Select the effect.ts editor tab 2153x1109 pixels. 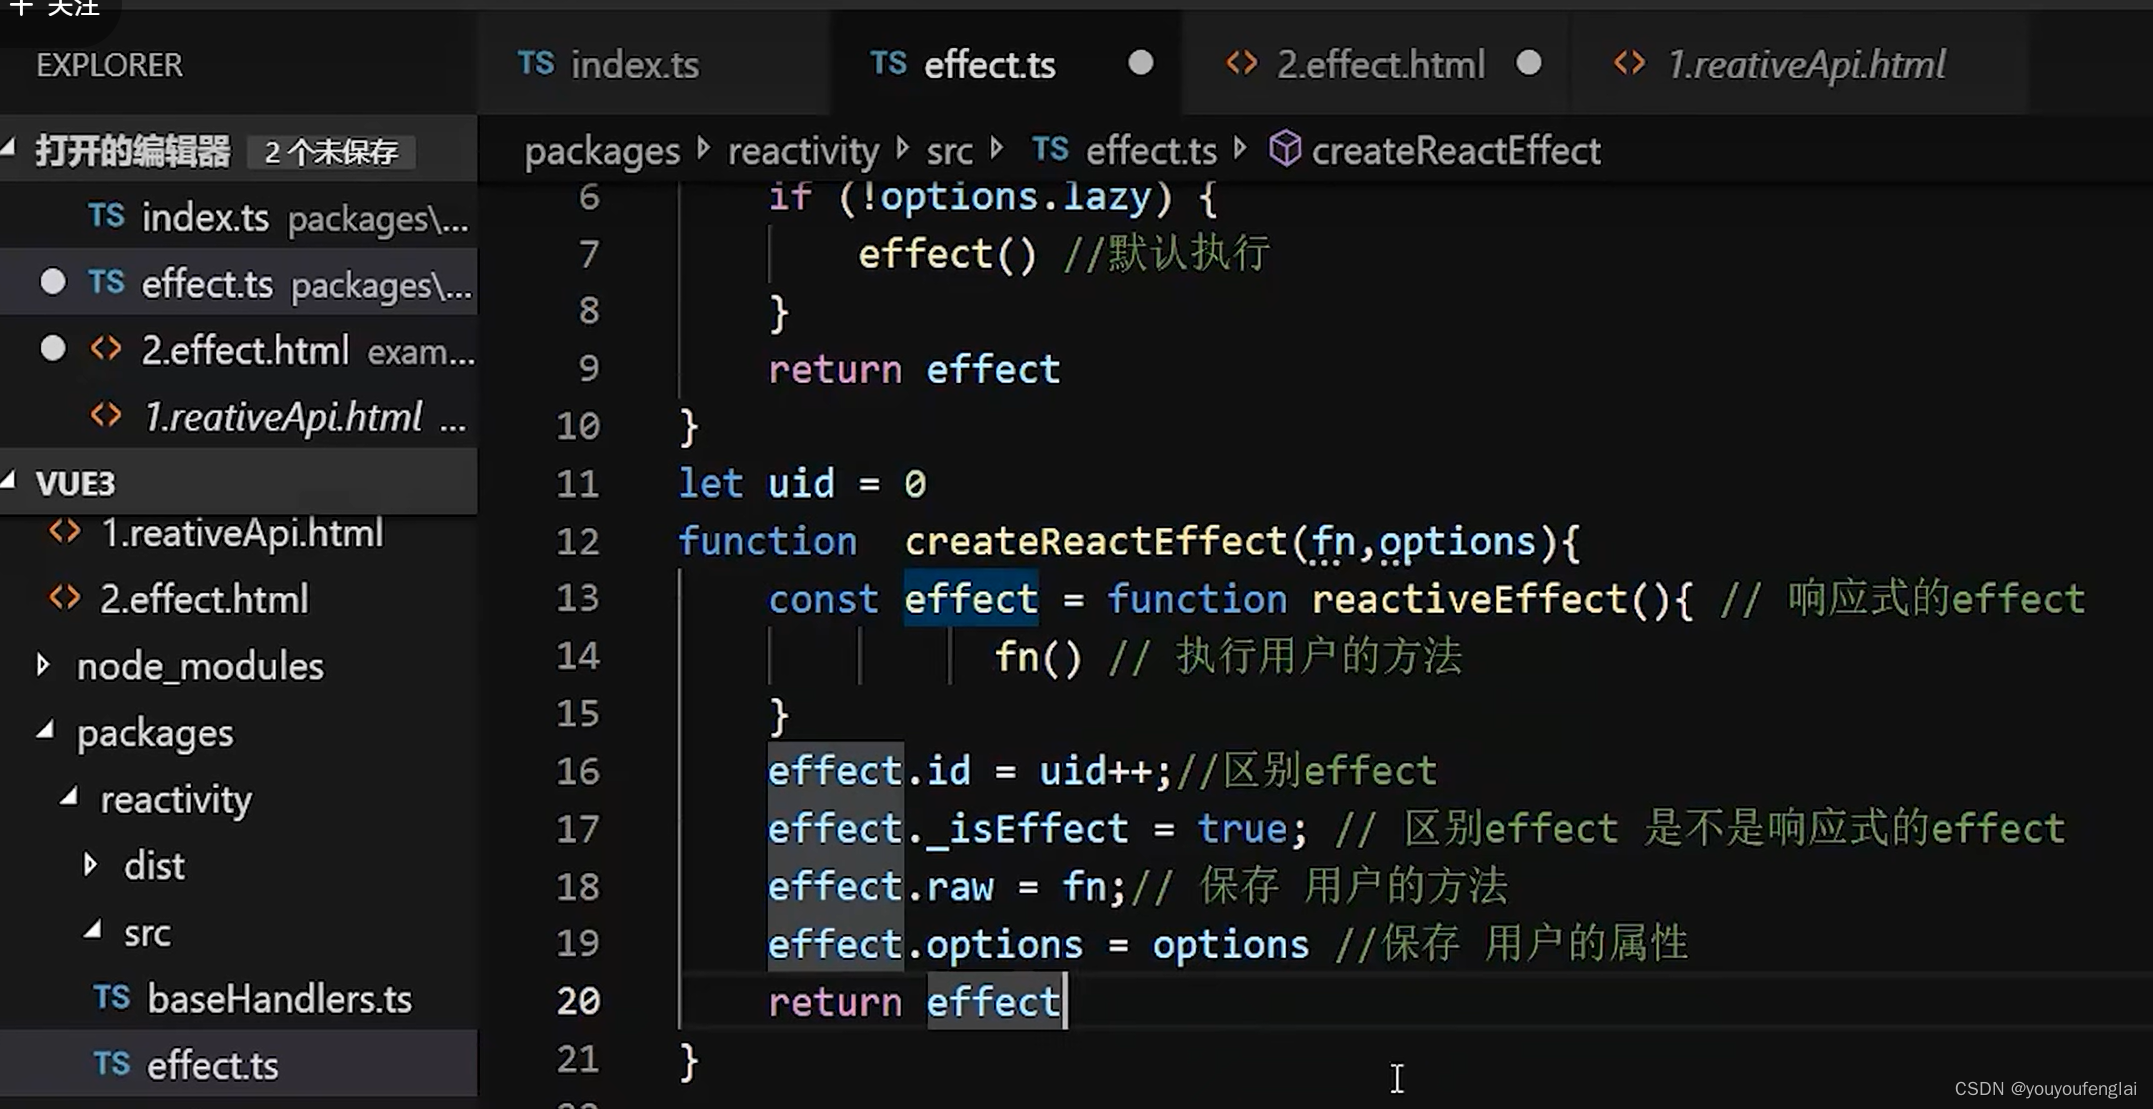pyautogui.click(x=1006, y=65)
